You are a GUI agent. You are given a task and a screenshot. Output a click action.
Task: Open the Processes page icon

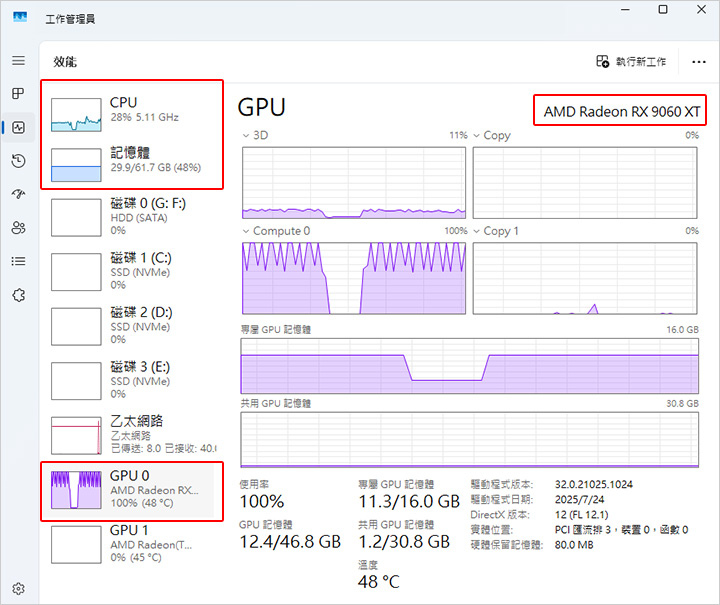coord(18,94)
